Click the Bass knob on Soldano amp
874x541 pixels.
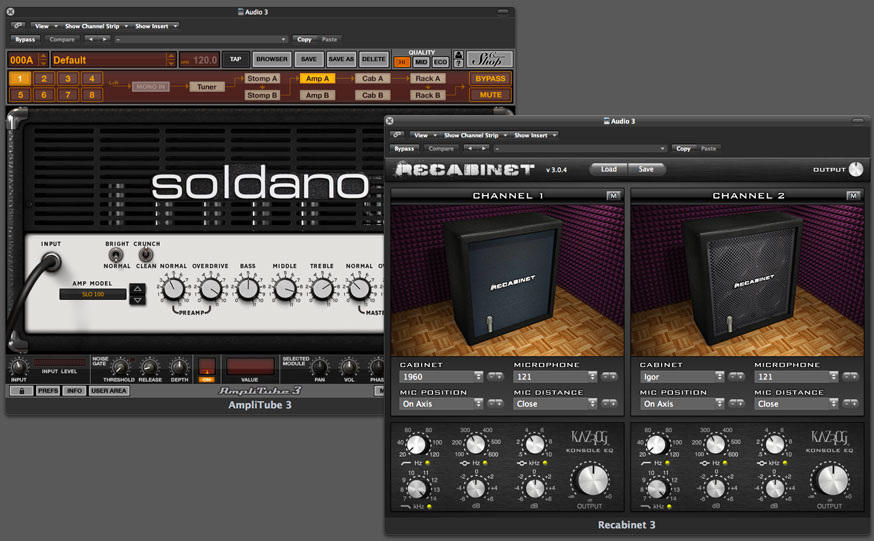pos(248,289)
